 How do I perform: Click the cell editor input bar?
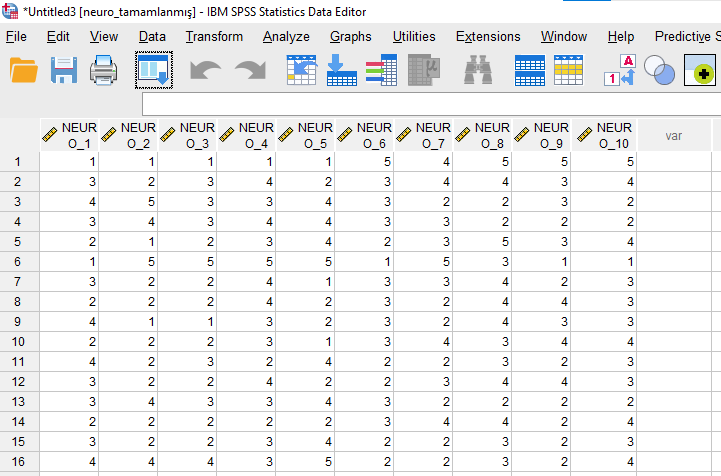pyautogui.click(x=431, y=104)
